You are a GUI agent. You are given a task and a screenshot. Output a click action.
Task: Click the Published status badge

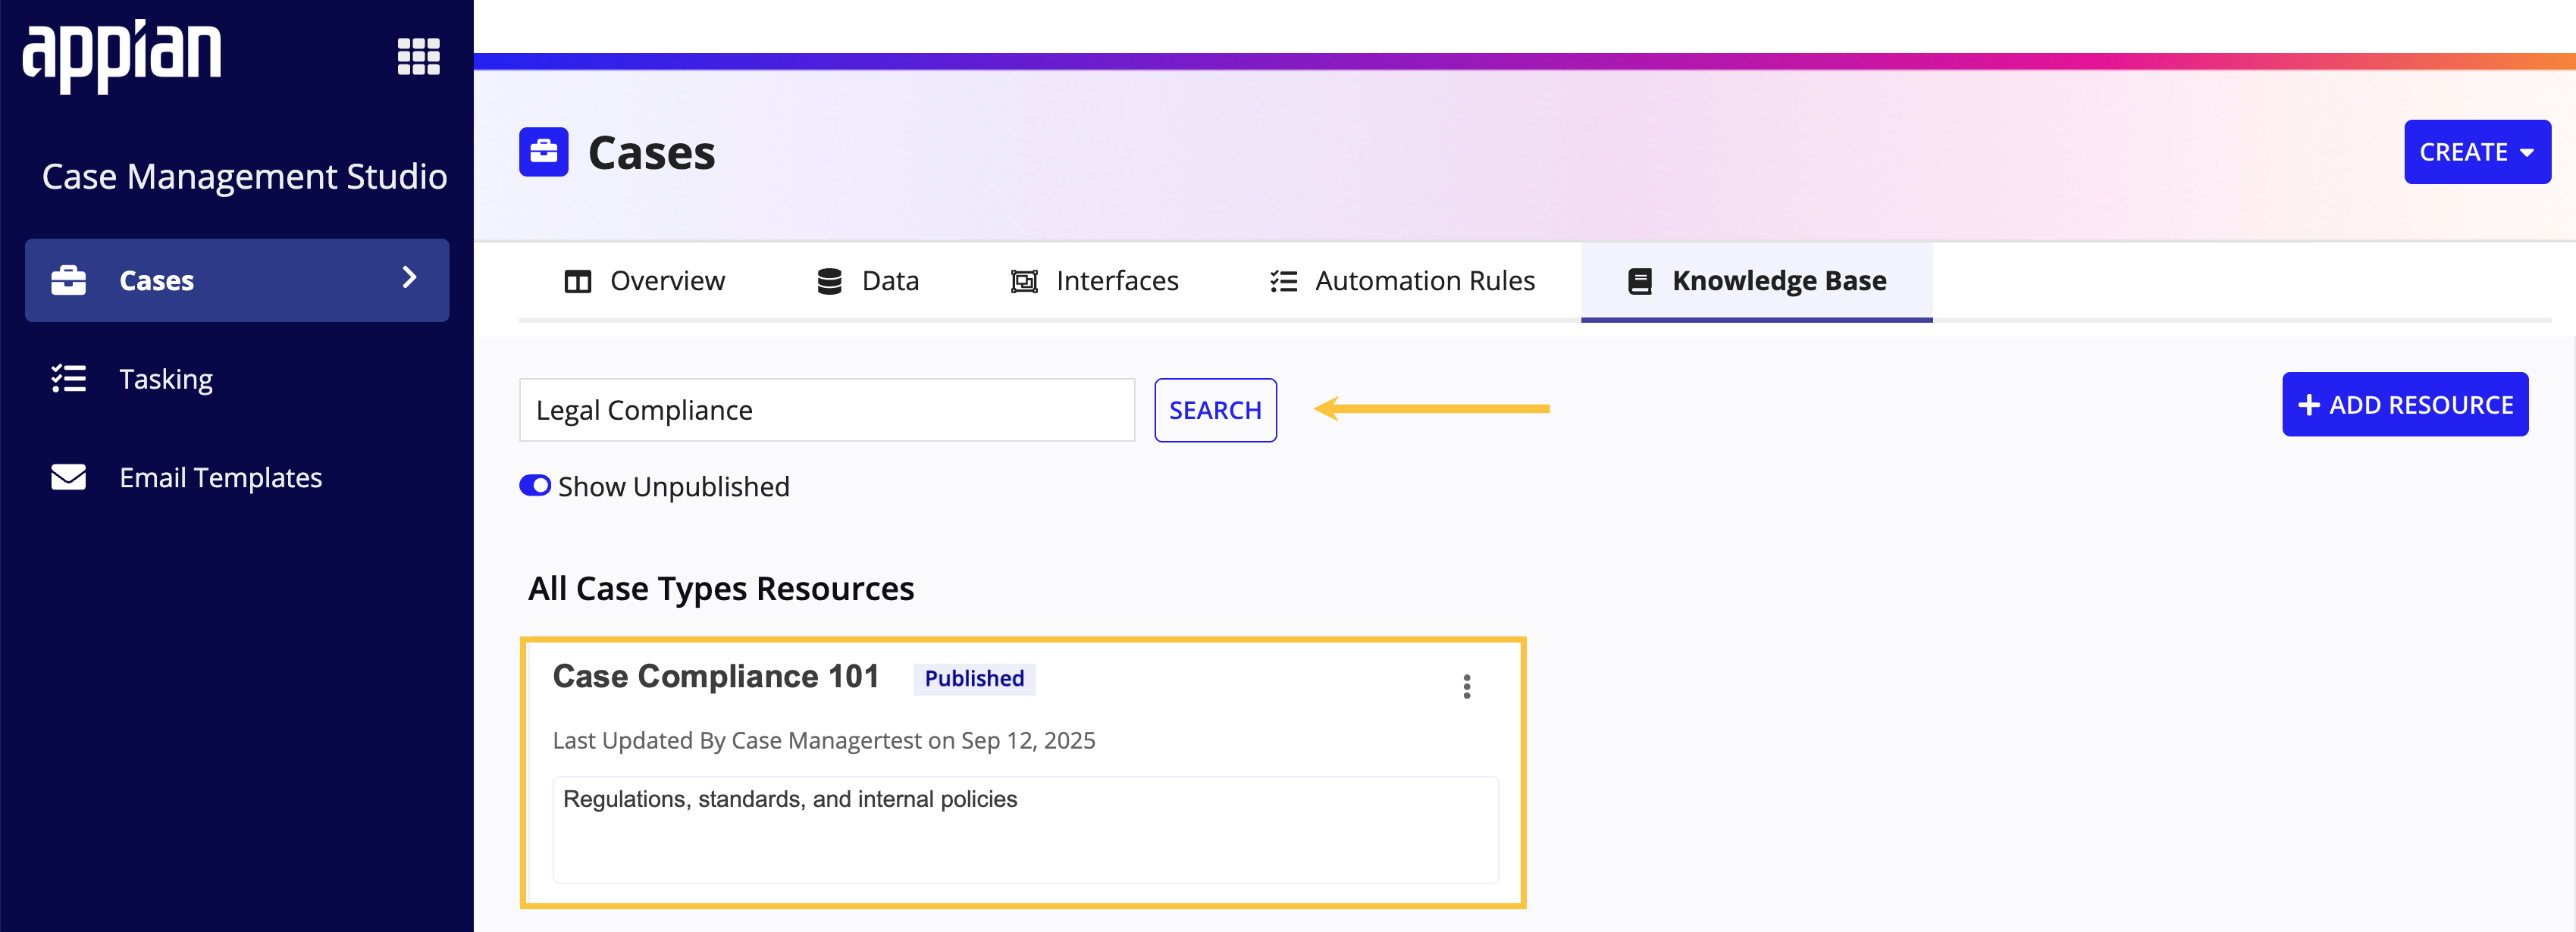974,679
